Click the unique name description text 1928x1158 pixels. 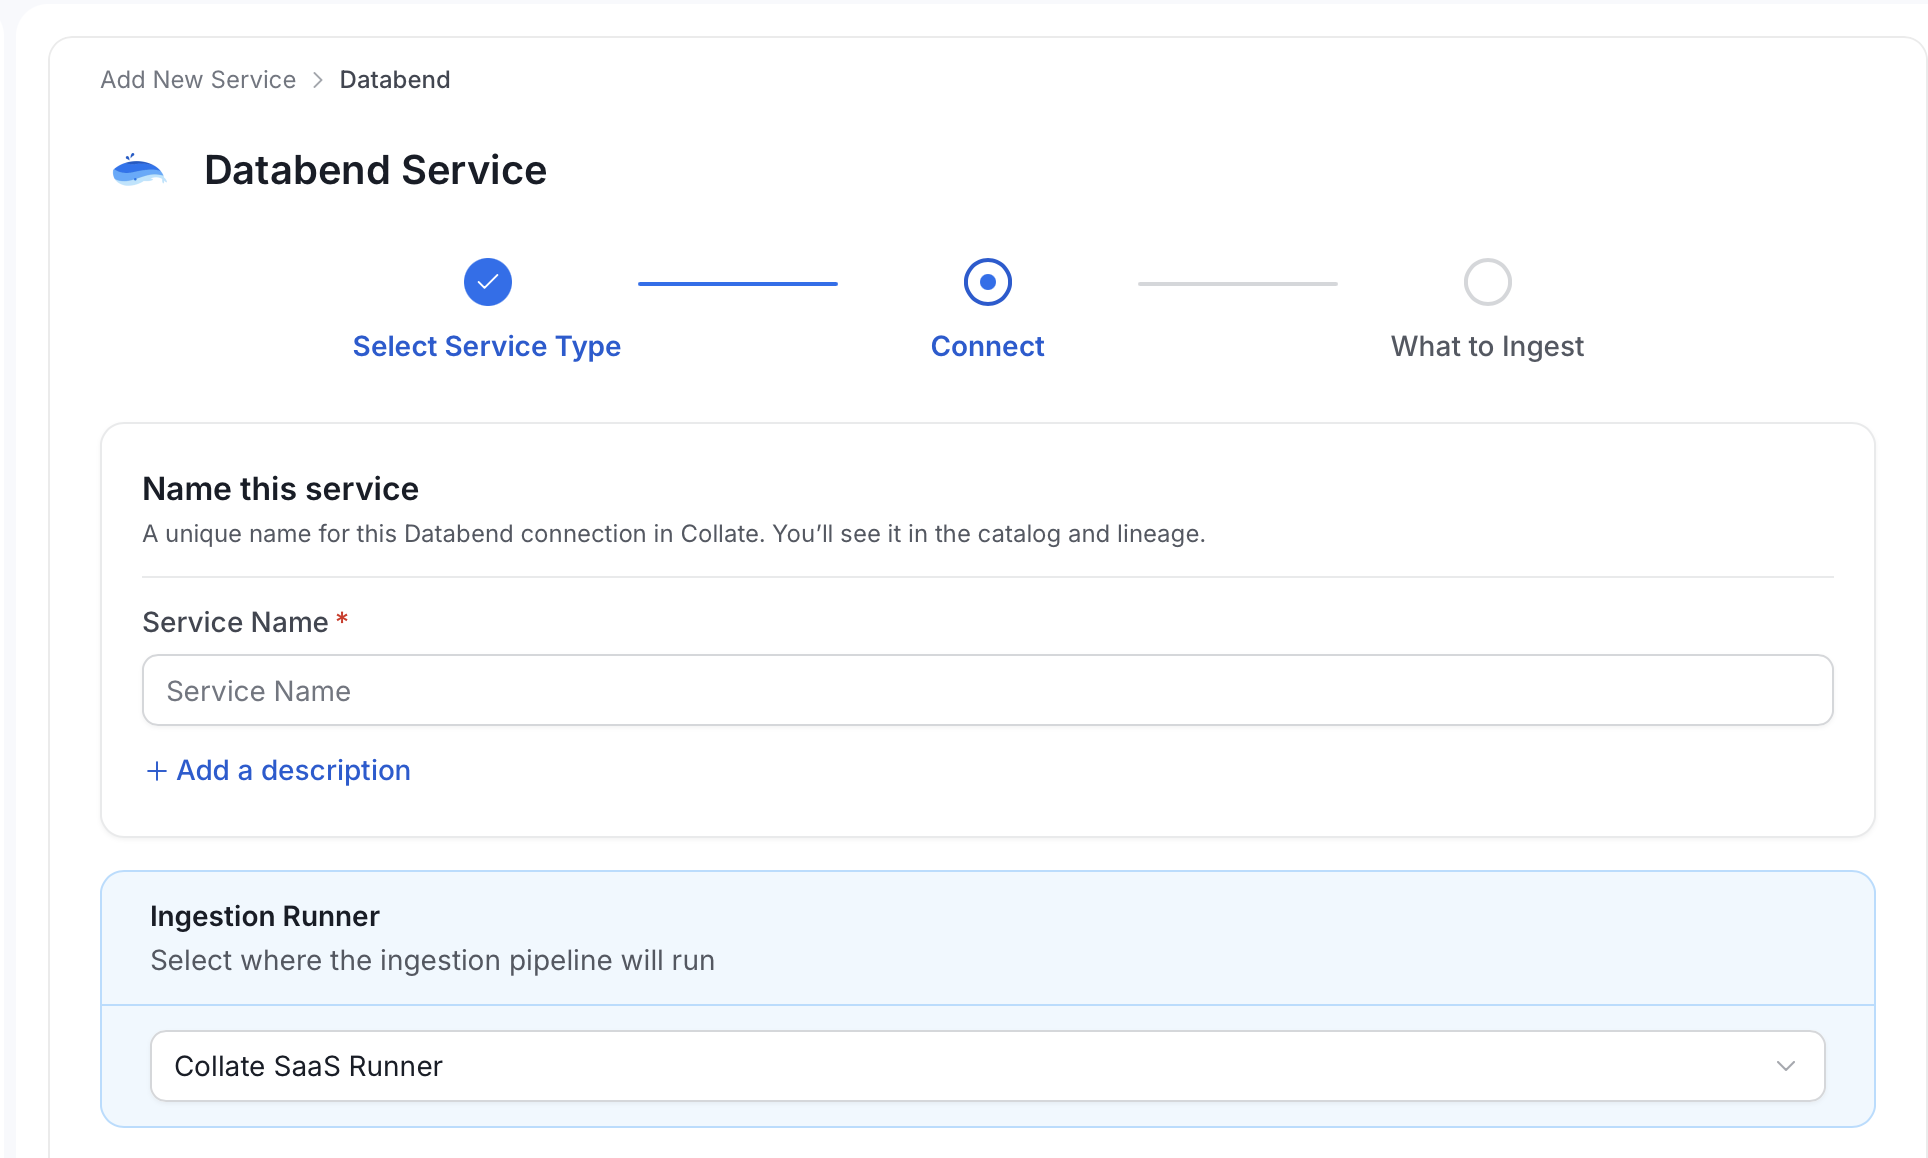674,534
